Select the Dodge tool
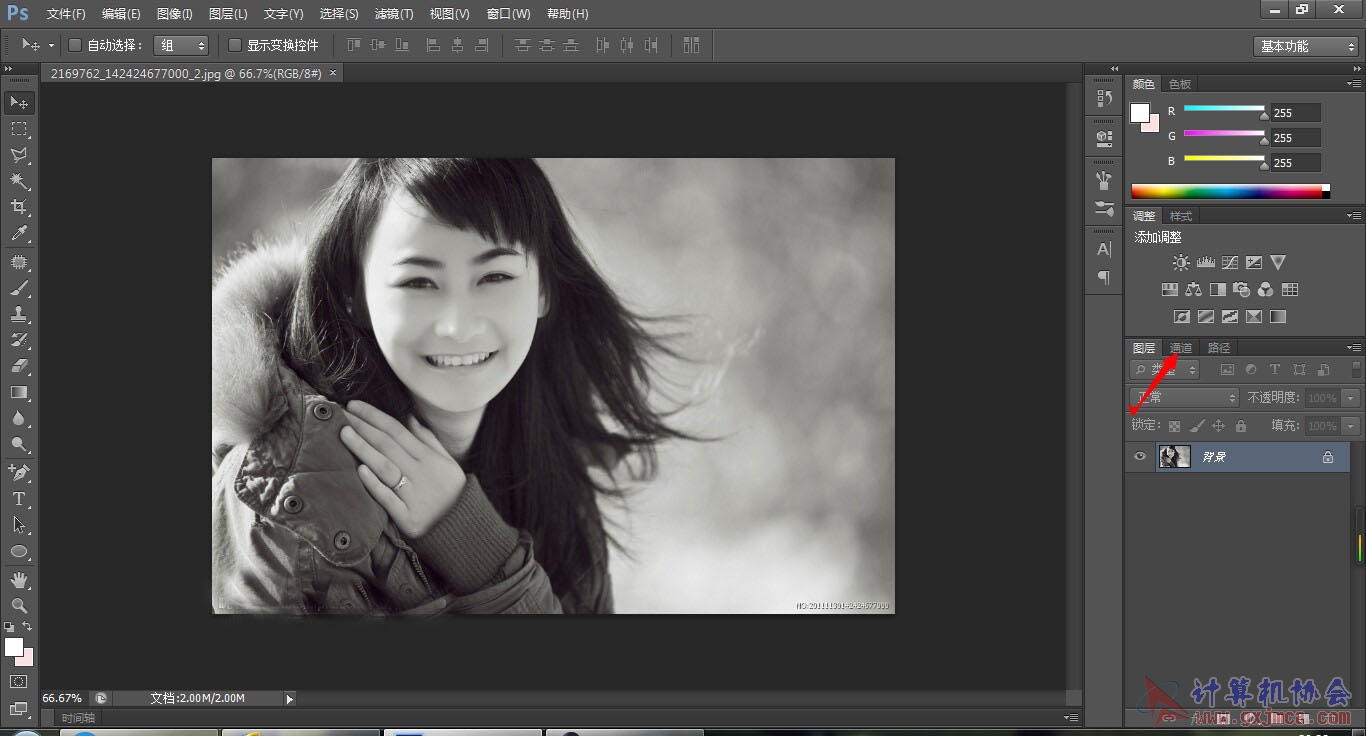The width and height of the screenshot is (1366, 736). [19, 444]
